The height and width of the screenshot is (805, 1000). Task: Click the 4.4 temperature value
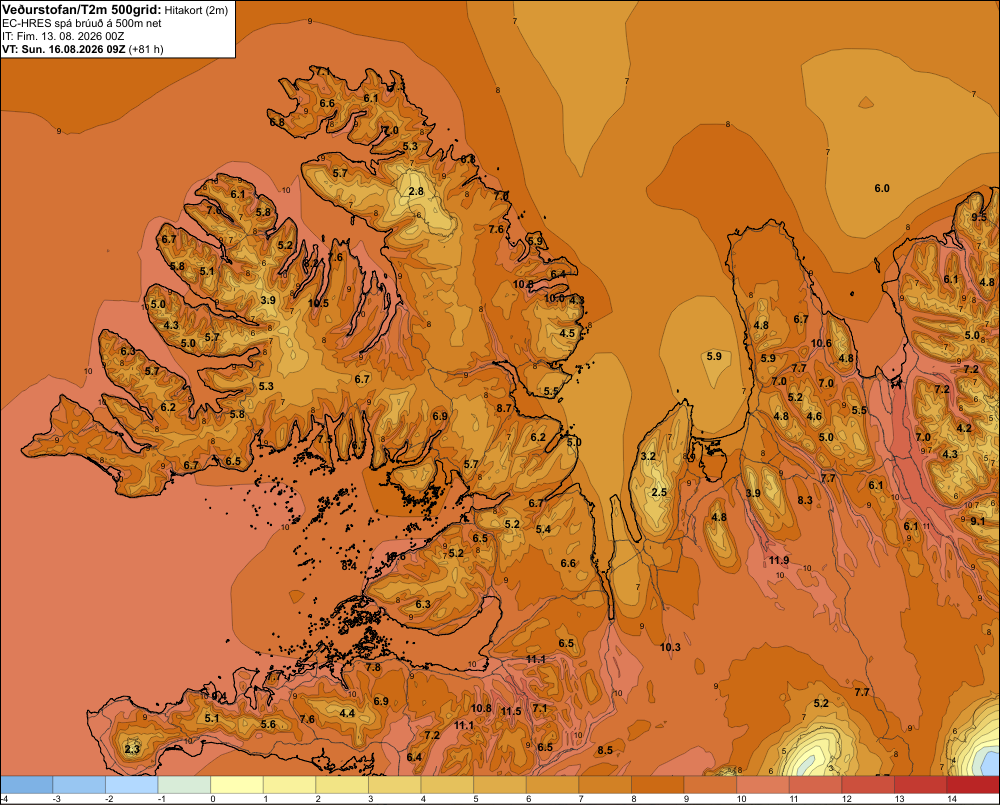pyautogui.click(x=347, y=713)
